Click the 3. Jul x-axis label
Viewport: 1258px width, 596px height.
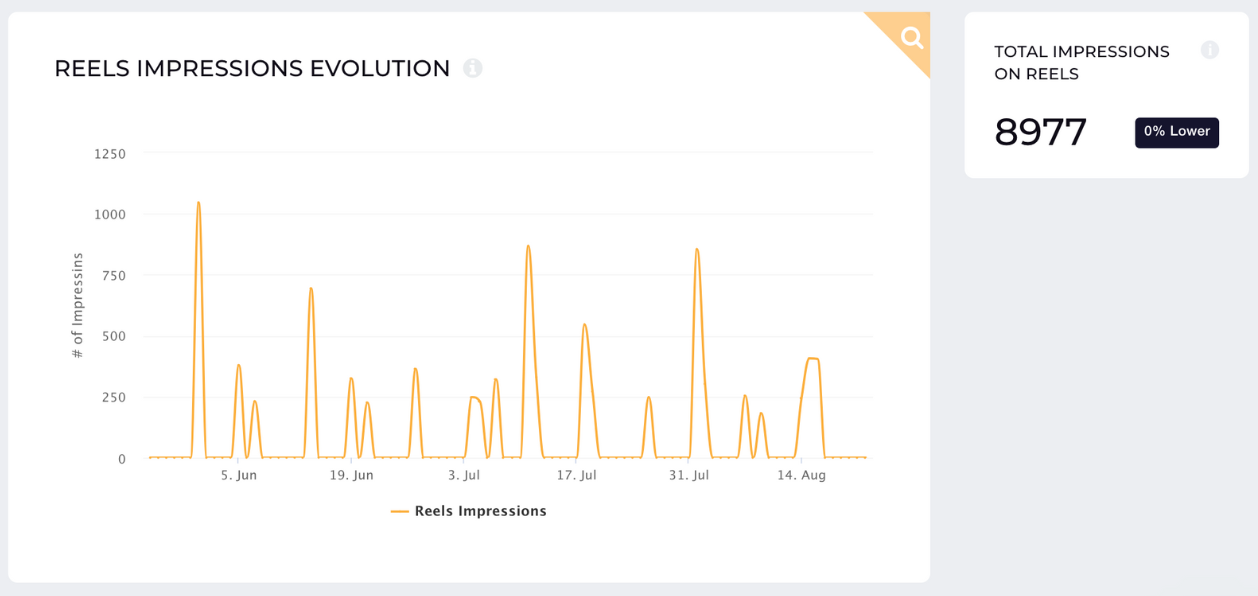pyautogui.click(x=464, y=475)
